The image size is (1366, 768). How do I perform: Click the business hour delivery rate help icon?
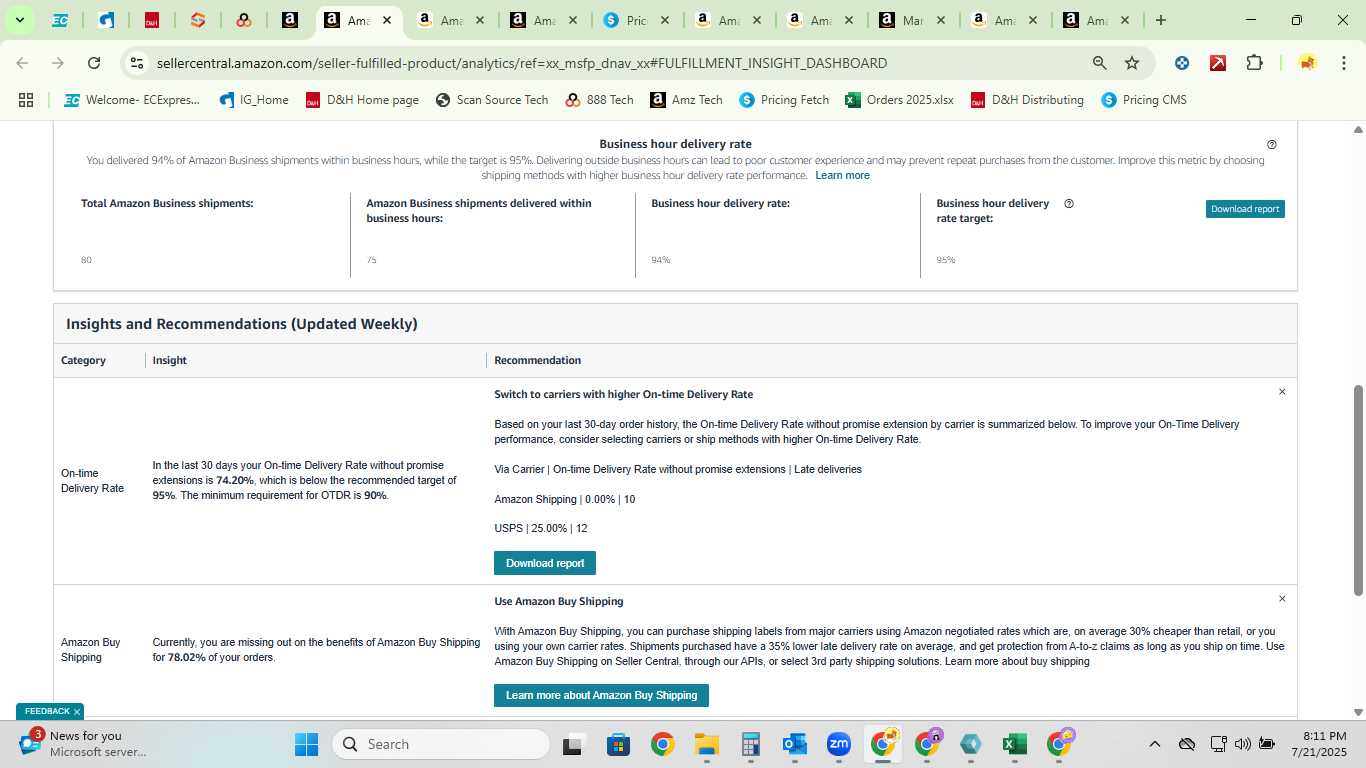pyautogui.click(x=1272, y=145)
